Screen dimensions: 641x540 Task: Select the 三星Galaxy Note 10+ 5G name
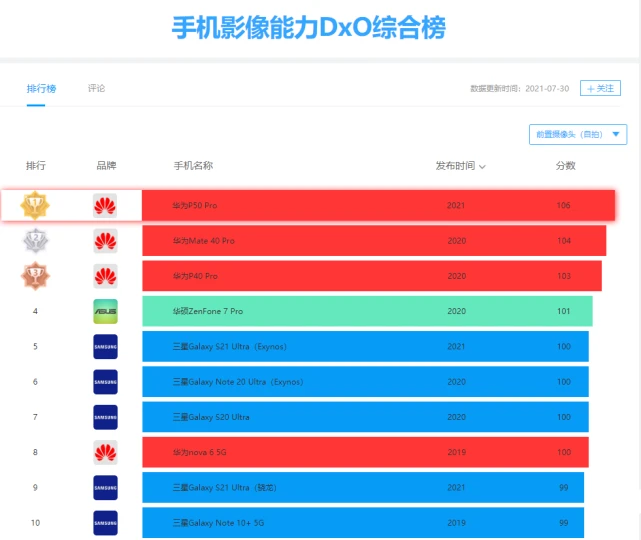[218, 523]
